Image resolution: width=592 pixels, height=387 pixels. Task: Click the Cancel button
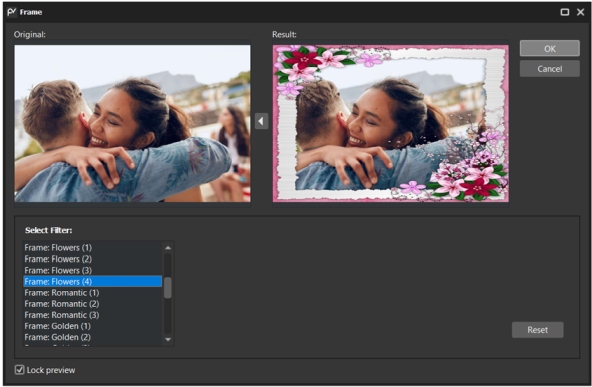pos(549,69)
